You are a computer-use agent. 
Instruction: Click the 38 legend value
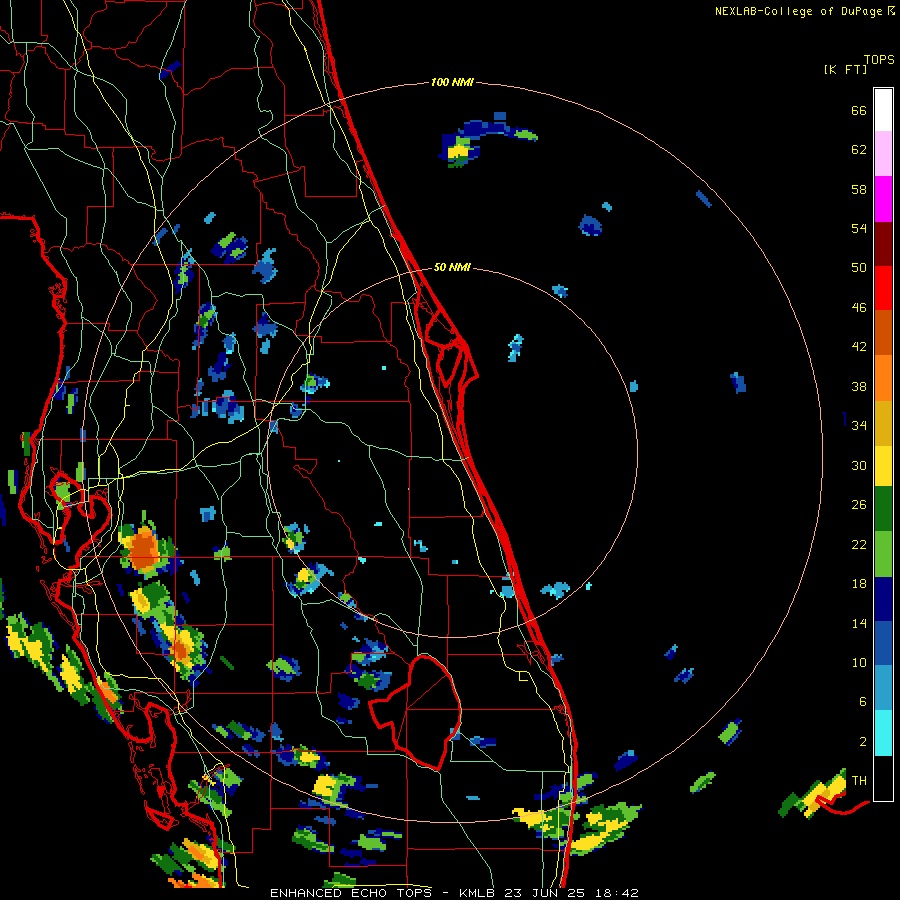tap(859, 387)
